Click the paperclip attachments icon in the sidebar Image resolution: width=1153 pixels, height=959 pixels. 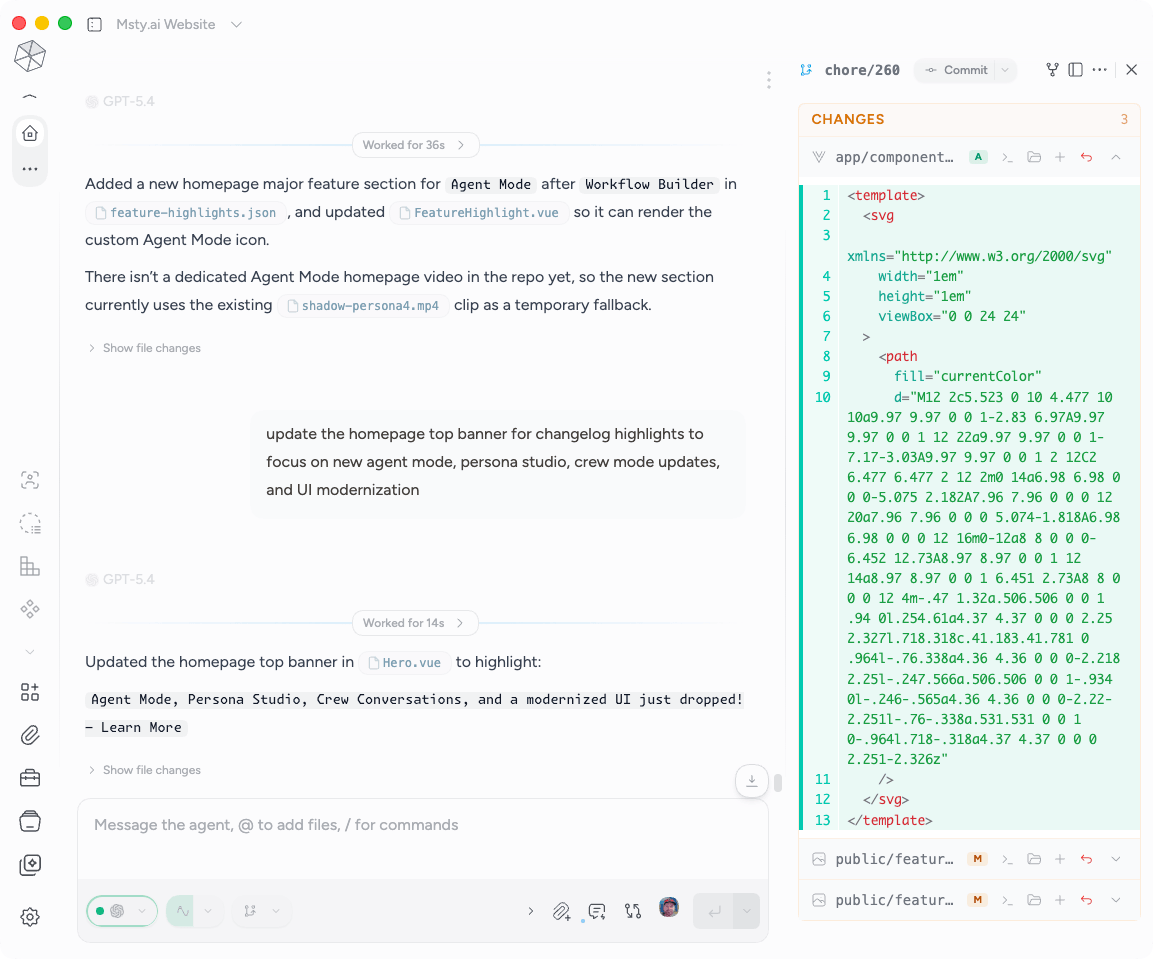[30, 736]
